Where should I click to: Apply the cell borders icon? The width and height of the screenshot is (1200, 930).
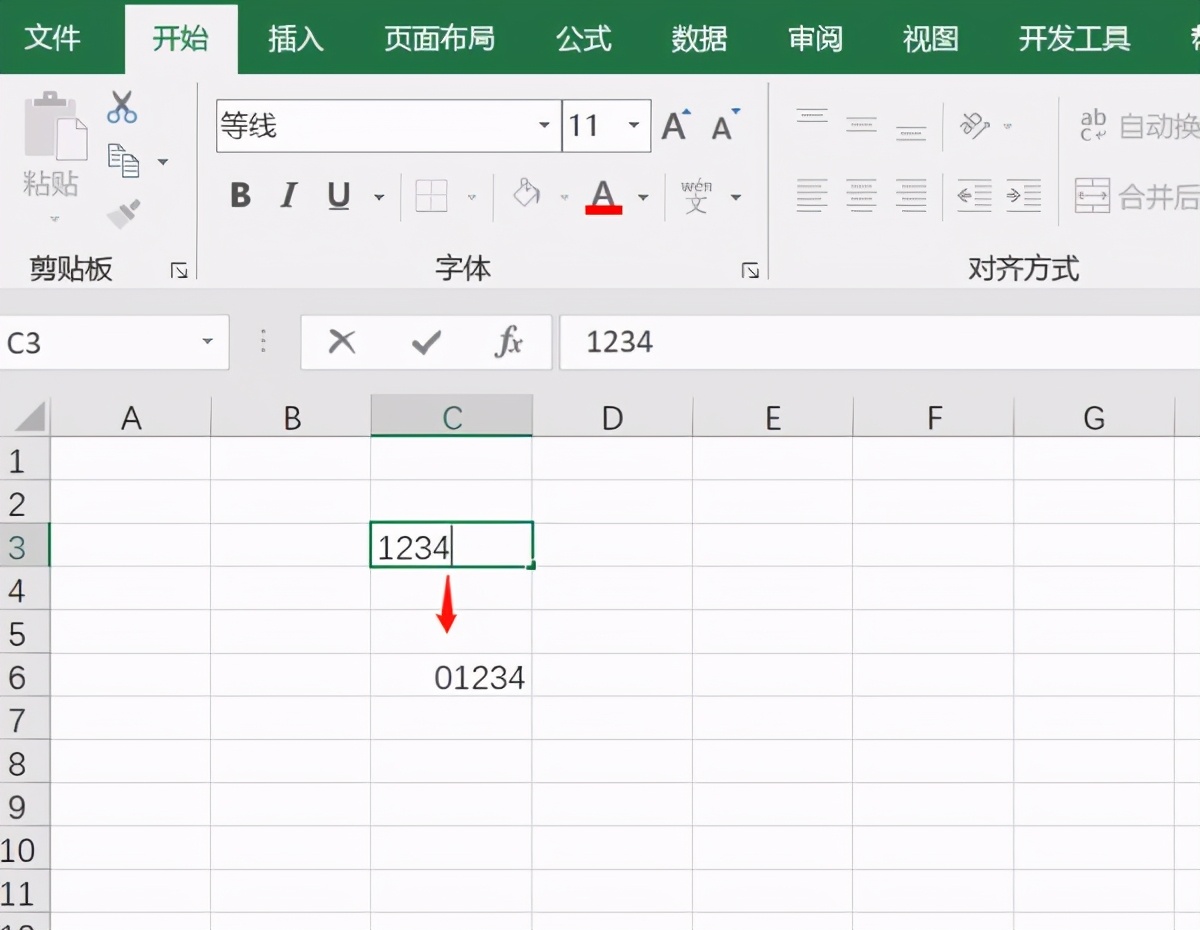[431, 195]
